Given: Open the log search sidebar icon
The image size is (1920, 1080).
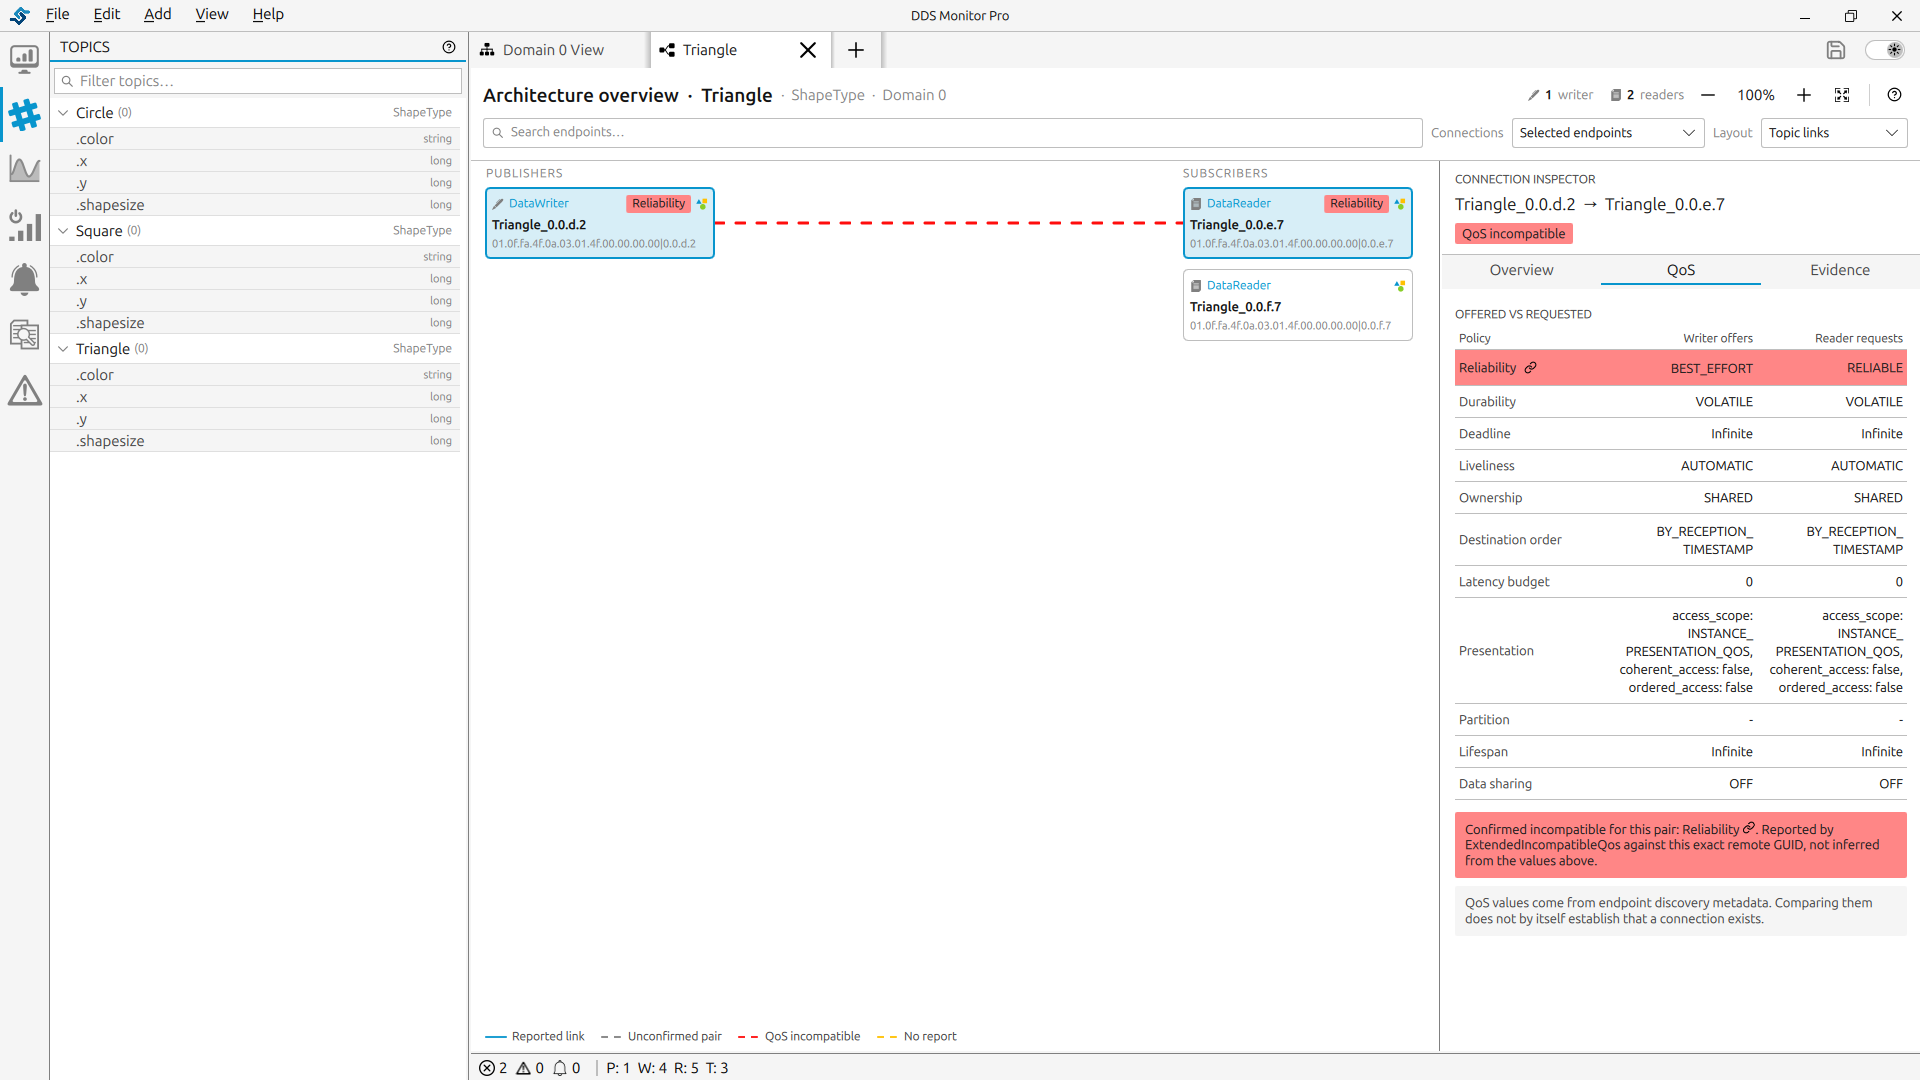Looking at the screenshot, I should [x=24, y=334].
